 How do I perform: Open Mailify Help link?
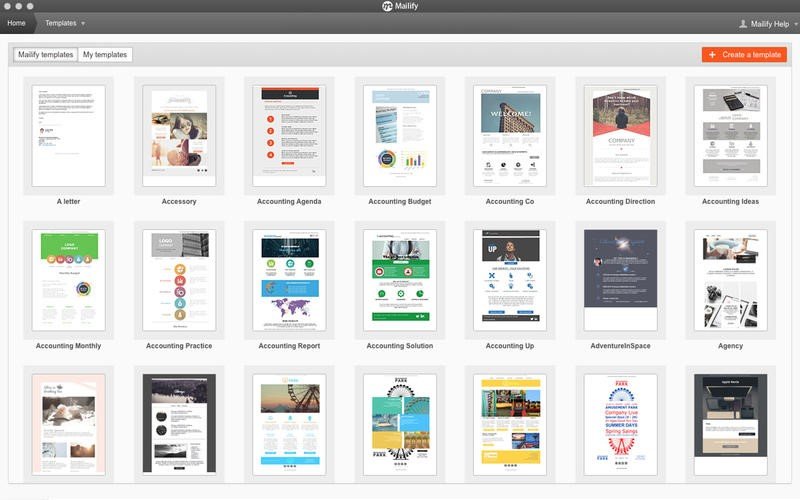click(769, 24)
